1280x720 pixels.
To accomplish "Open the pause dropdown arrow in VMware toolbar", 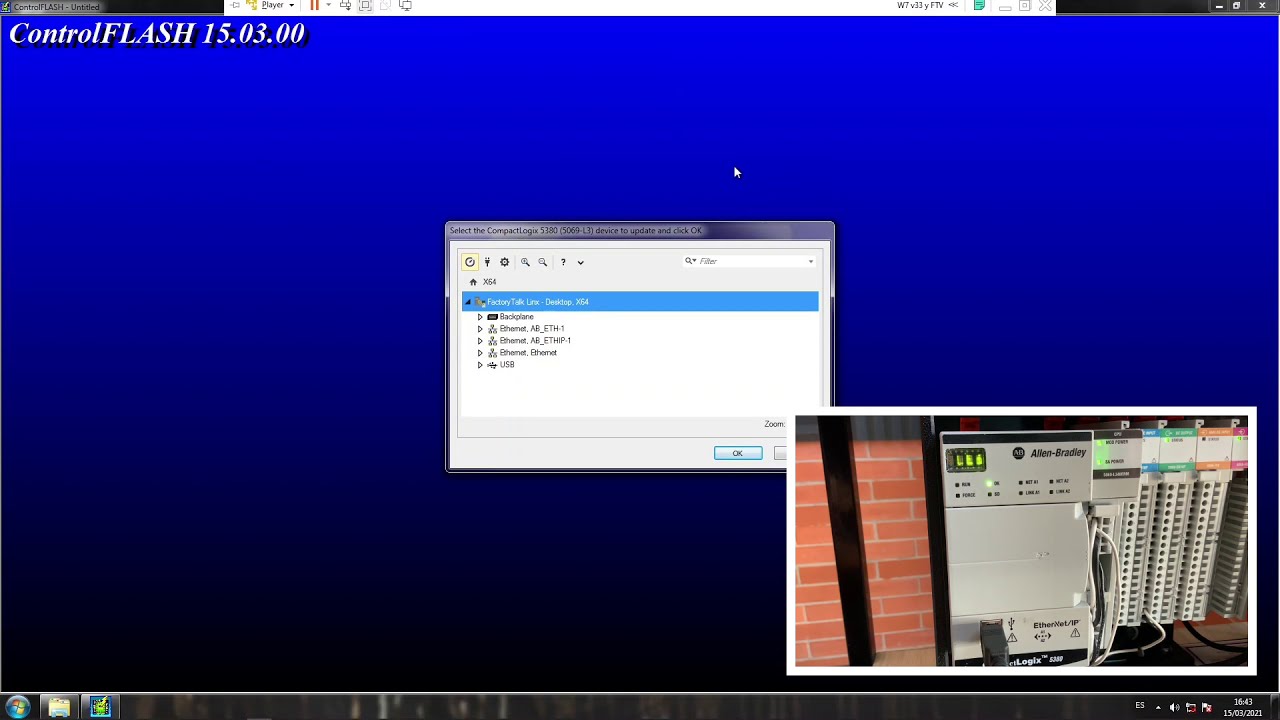I will [x=328, y=5].
